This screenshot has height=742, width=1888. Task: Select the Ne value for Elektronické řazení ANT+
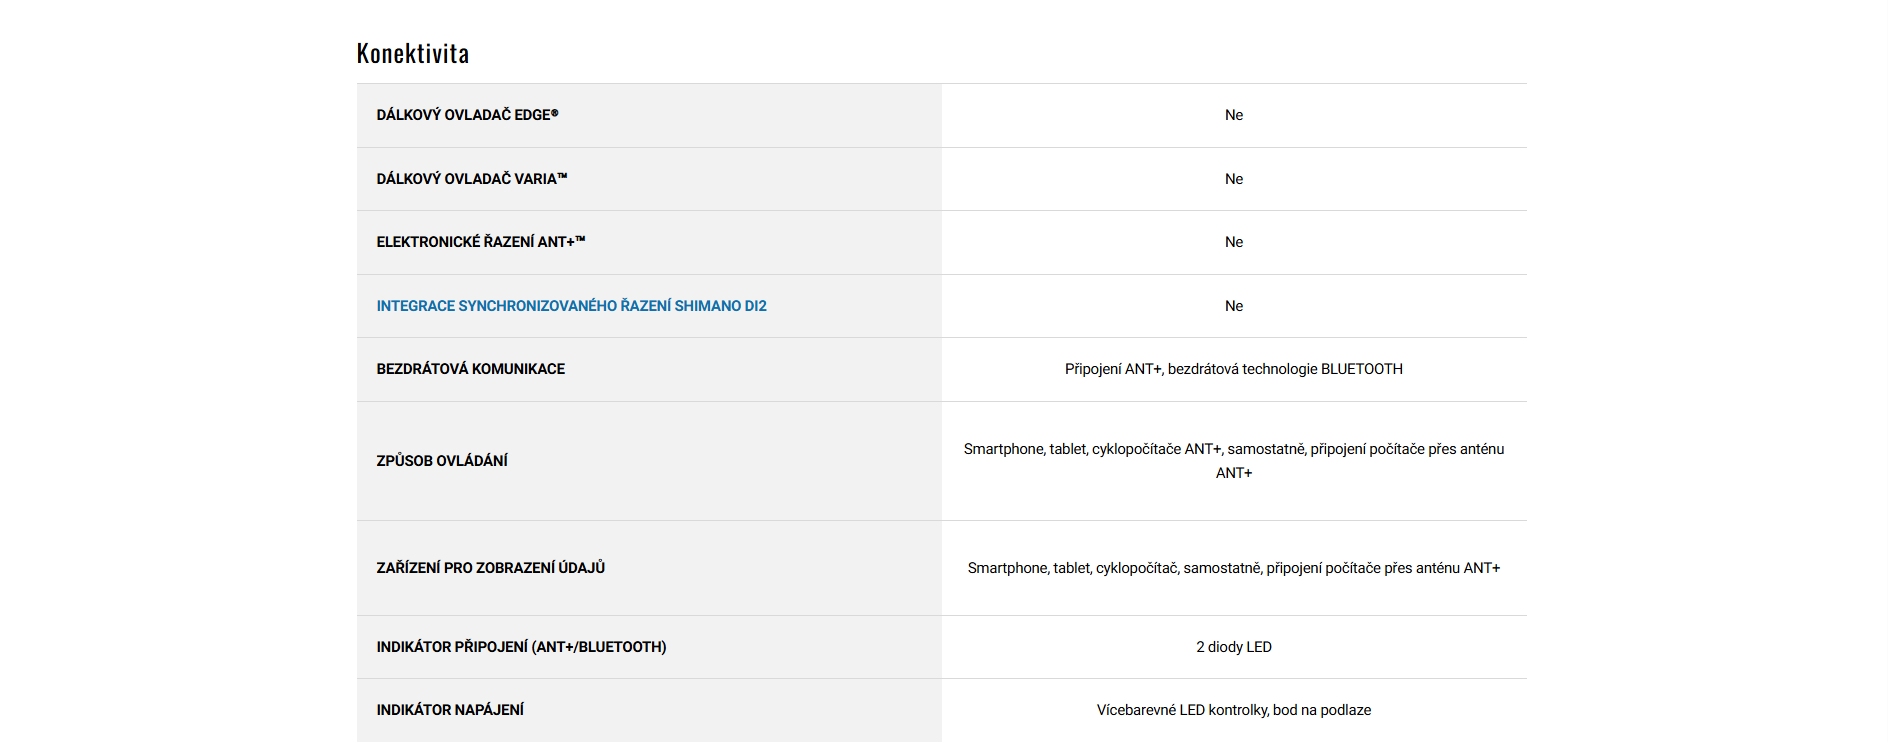pyautogui.click(x=1234, y=242)
